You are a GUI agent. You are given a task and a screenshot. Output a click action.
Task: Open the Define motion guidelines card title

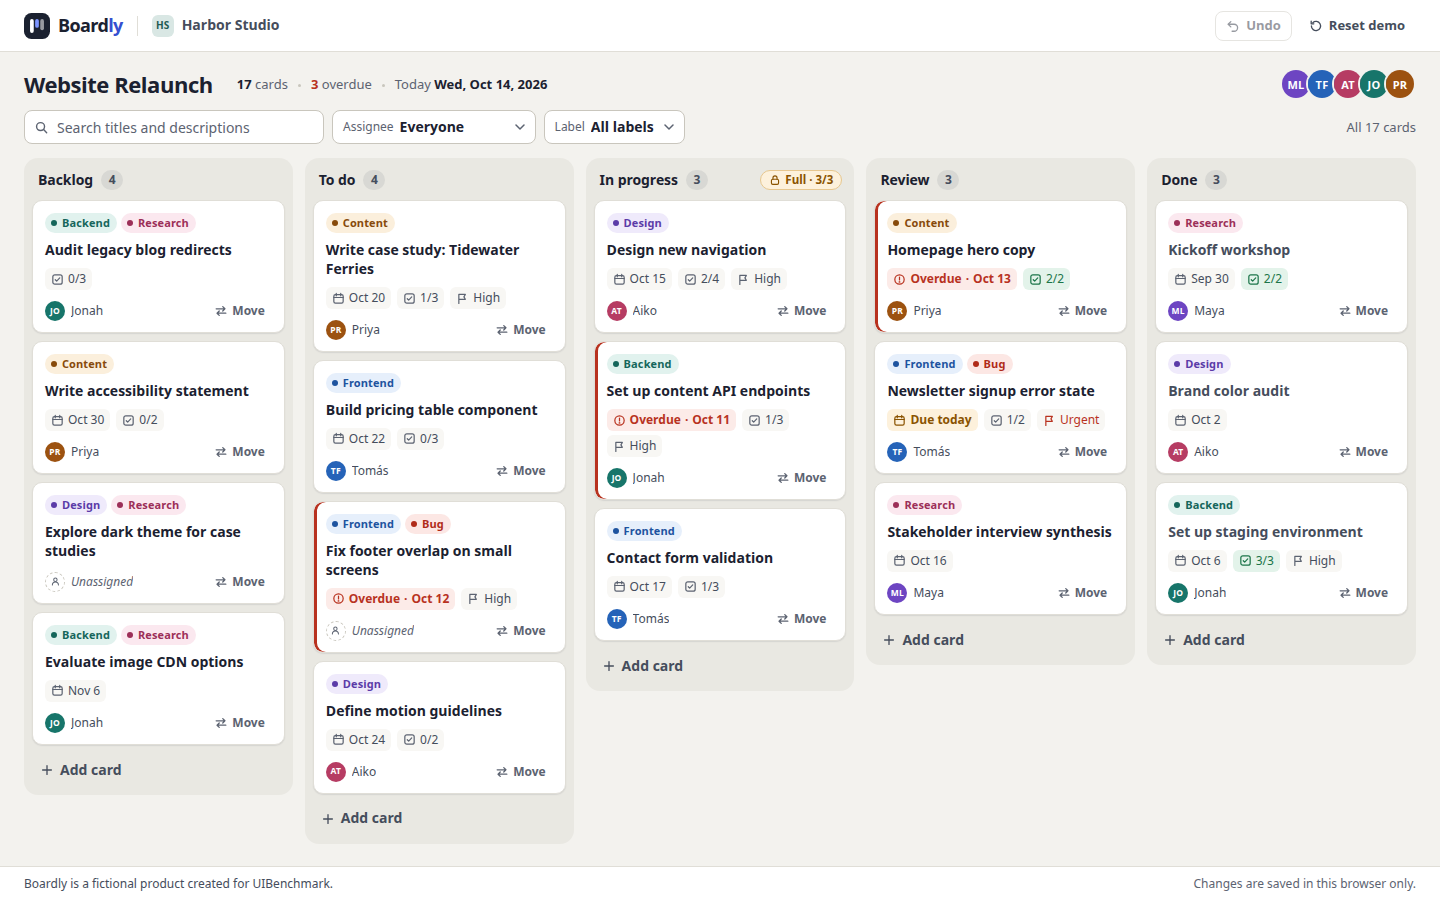[x=414, y=711]
